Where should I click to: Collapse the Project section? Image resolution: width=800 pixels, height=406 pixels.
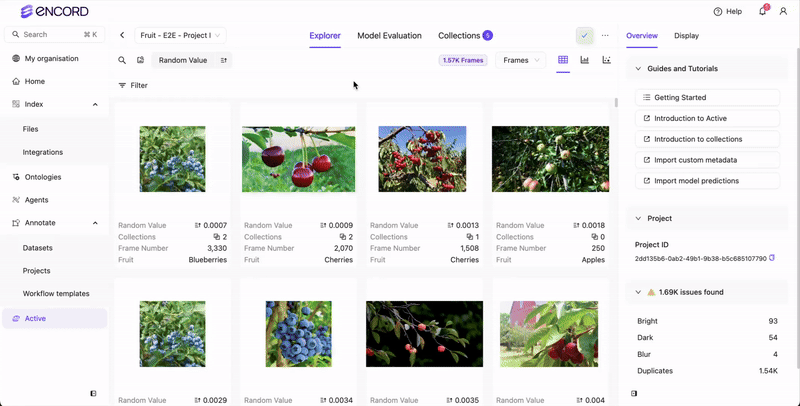638,218
